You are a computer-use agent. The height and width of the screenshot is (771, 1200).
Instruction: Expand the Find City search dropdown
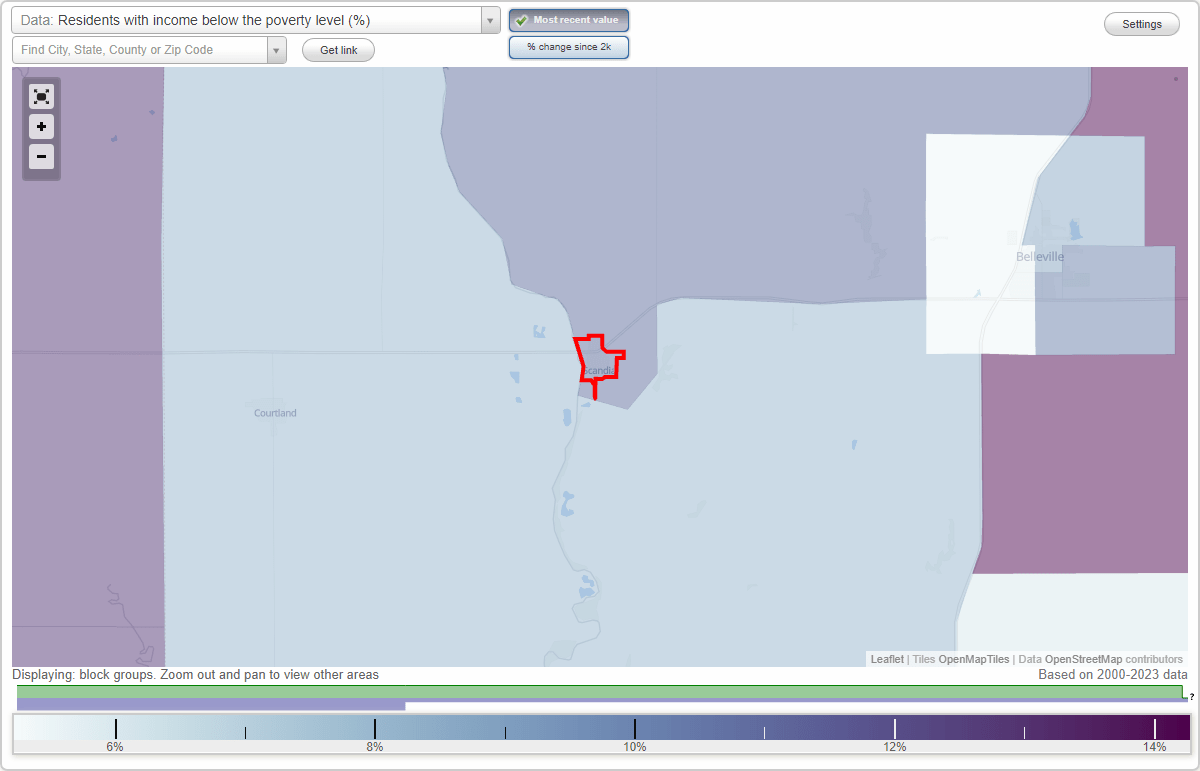tap(276, 49)
